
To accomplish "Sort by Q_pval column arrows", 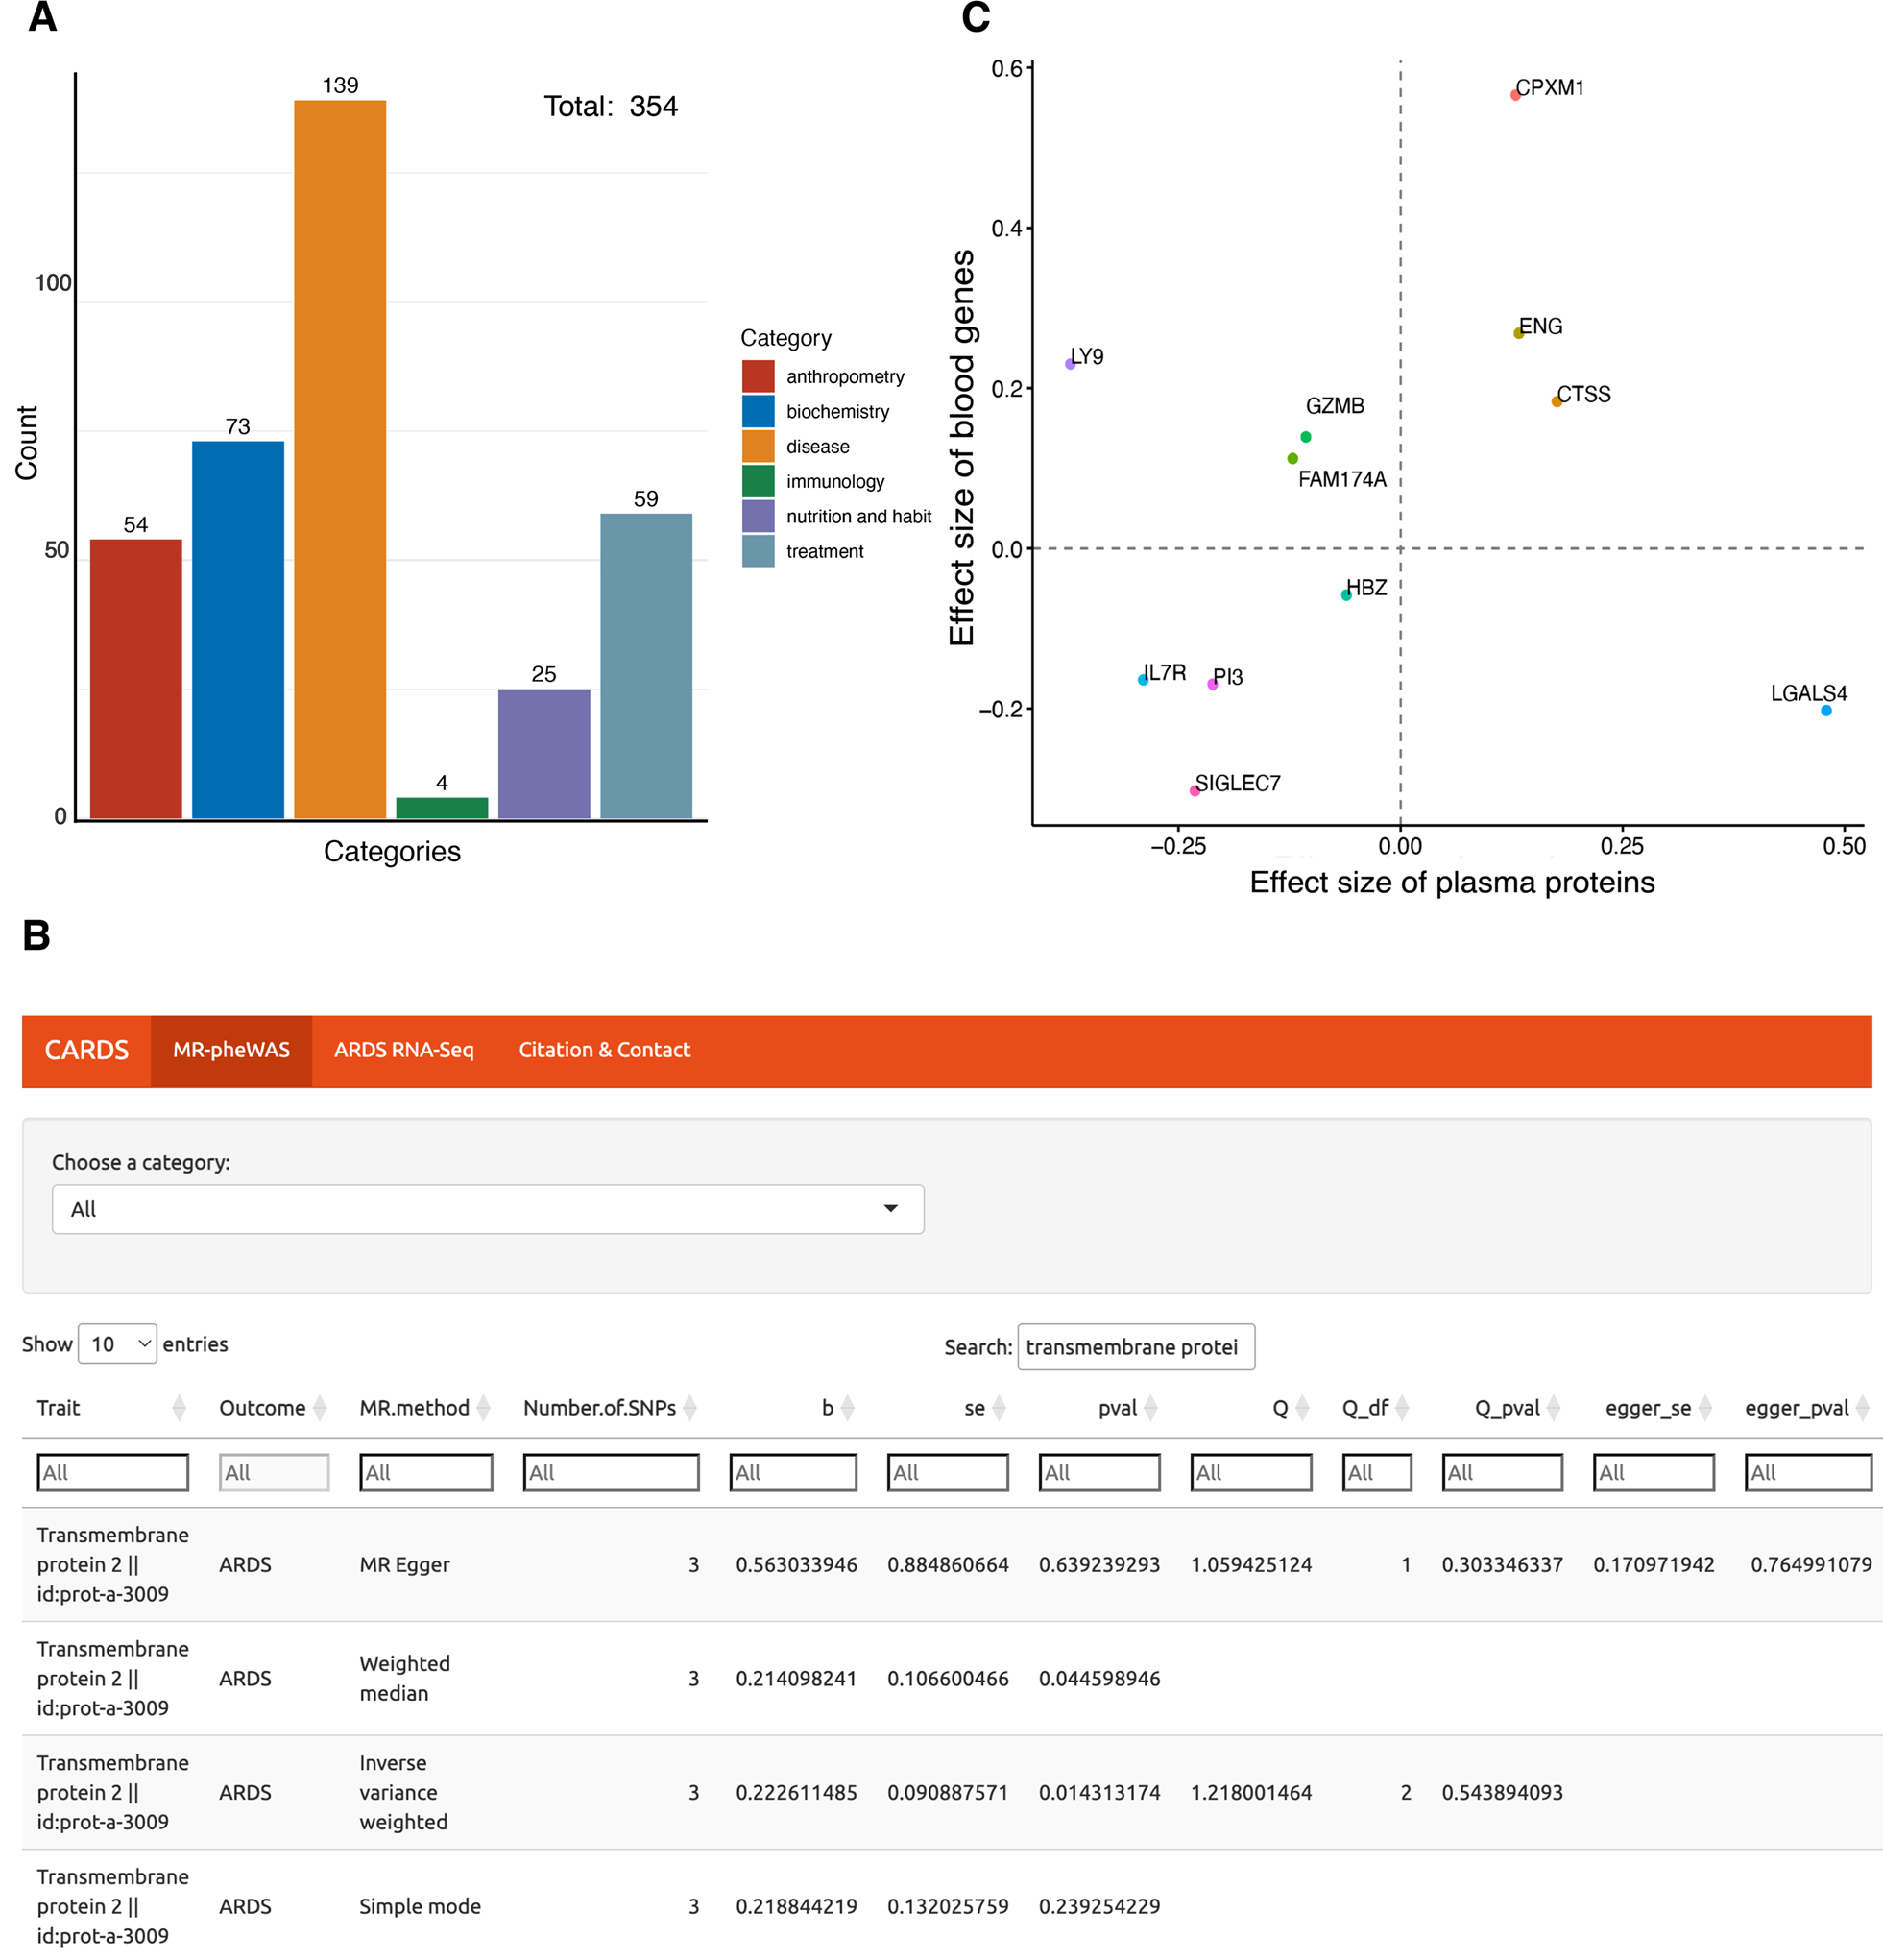I will [x=1554, y=1408].
